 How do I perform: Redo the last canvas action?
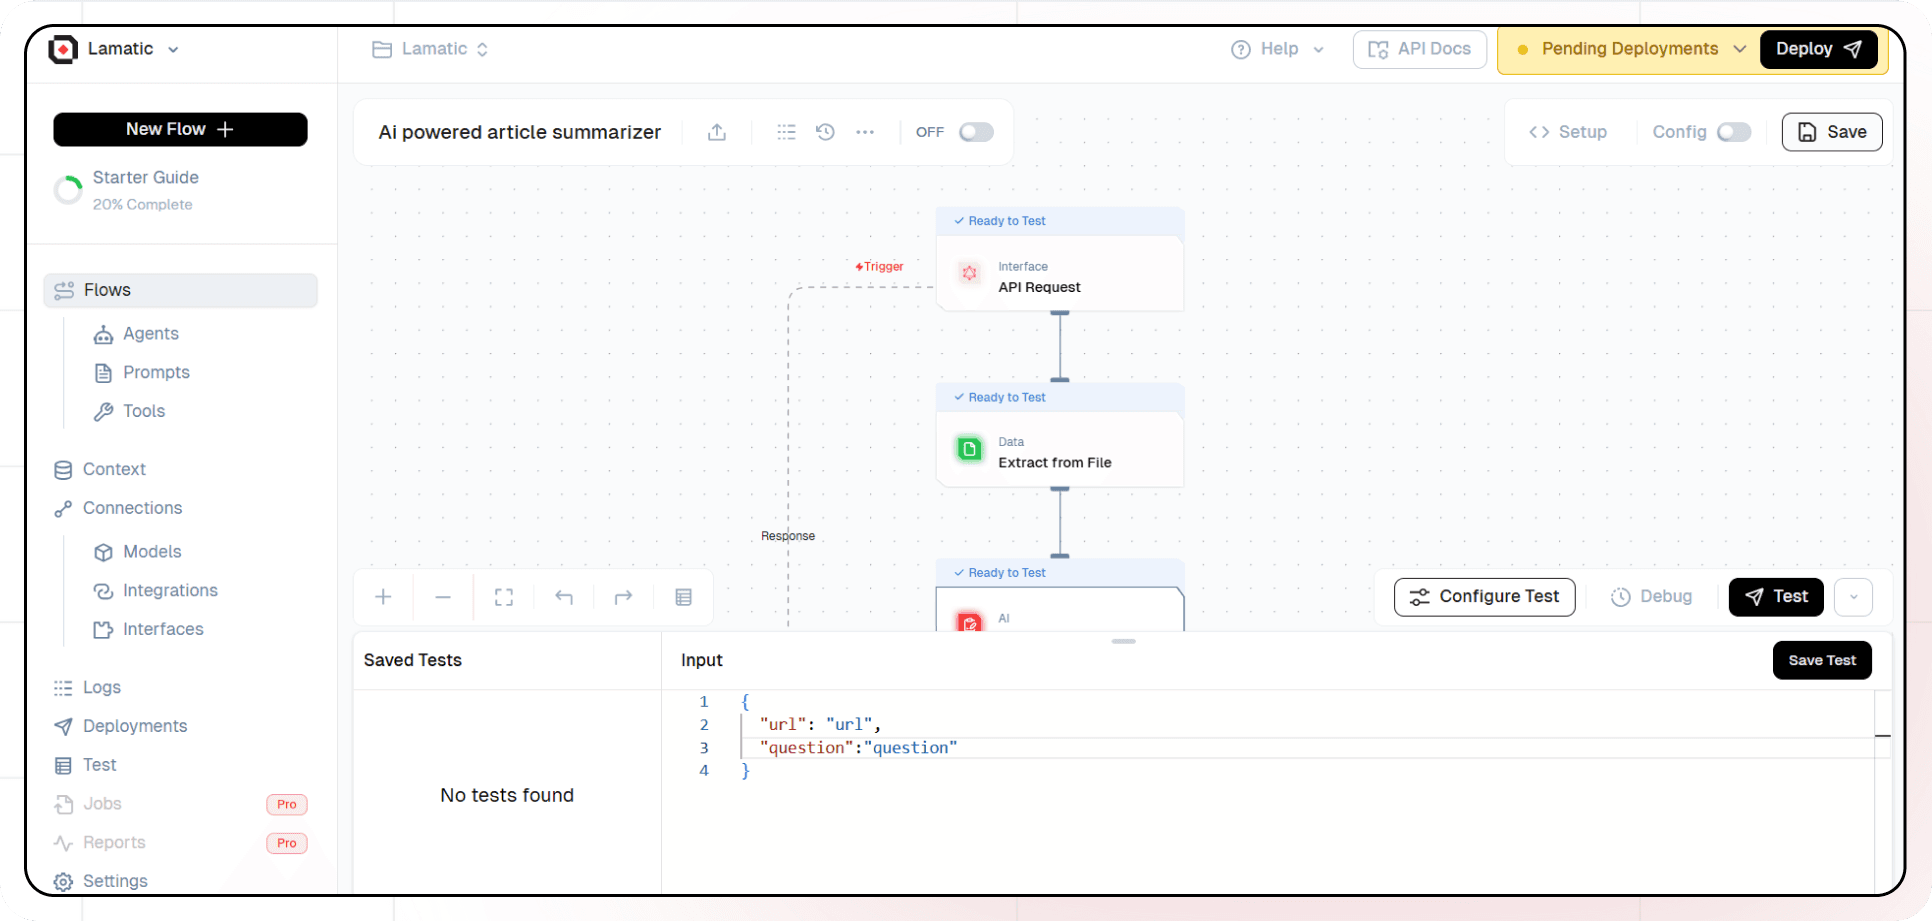coord(623,597)
